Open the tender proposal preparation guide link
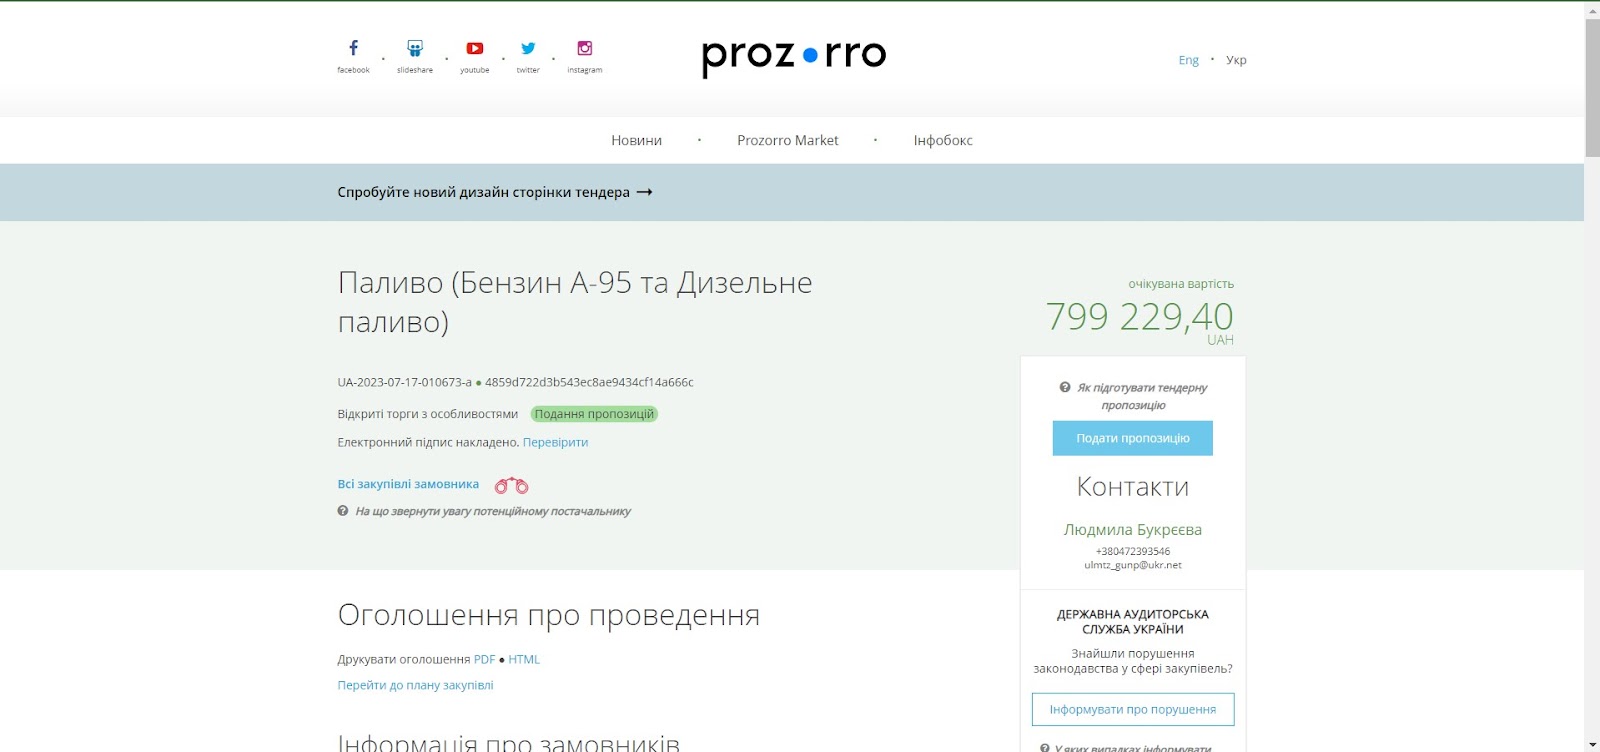This screenshot has width=1600, height=752. point(1141,396)
